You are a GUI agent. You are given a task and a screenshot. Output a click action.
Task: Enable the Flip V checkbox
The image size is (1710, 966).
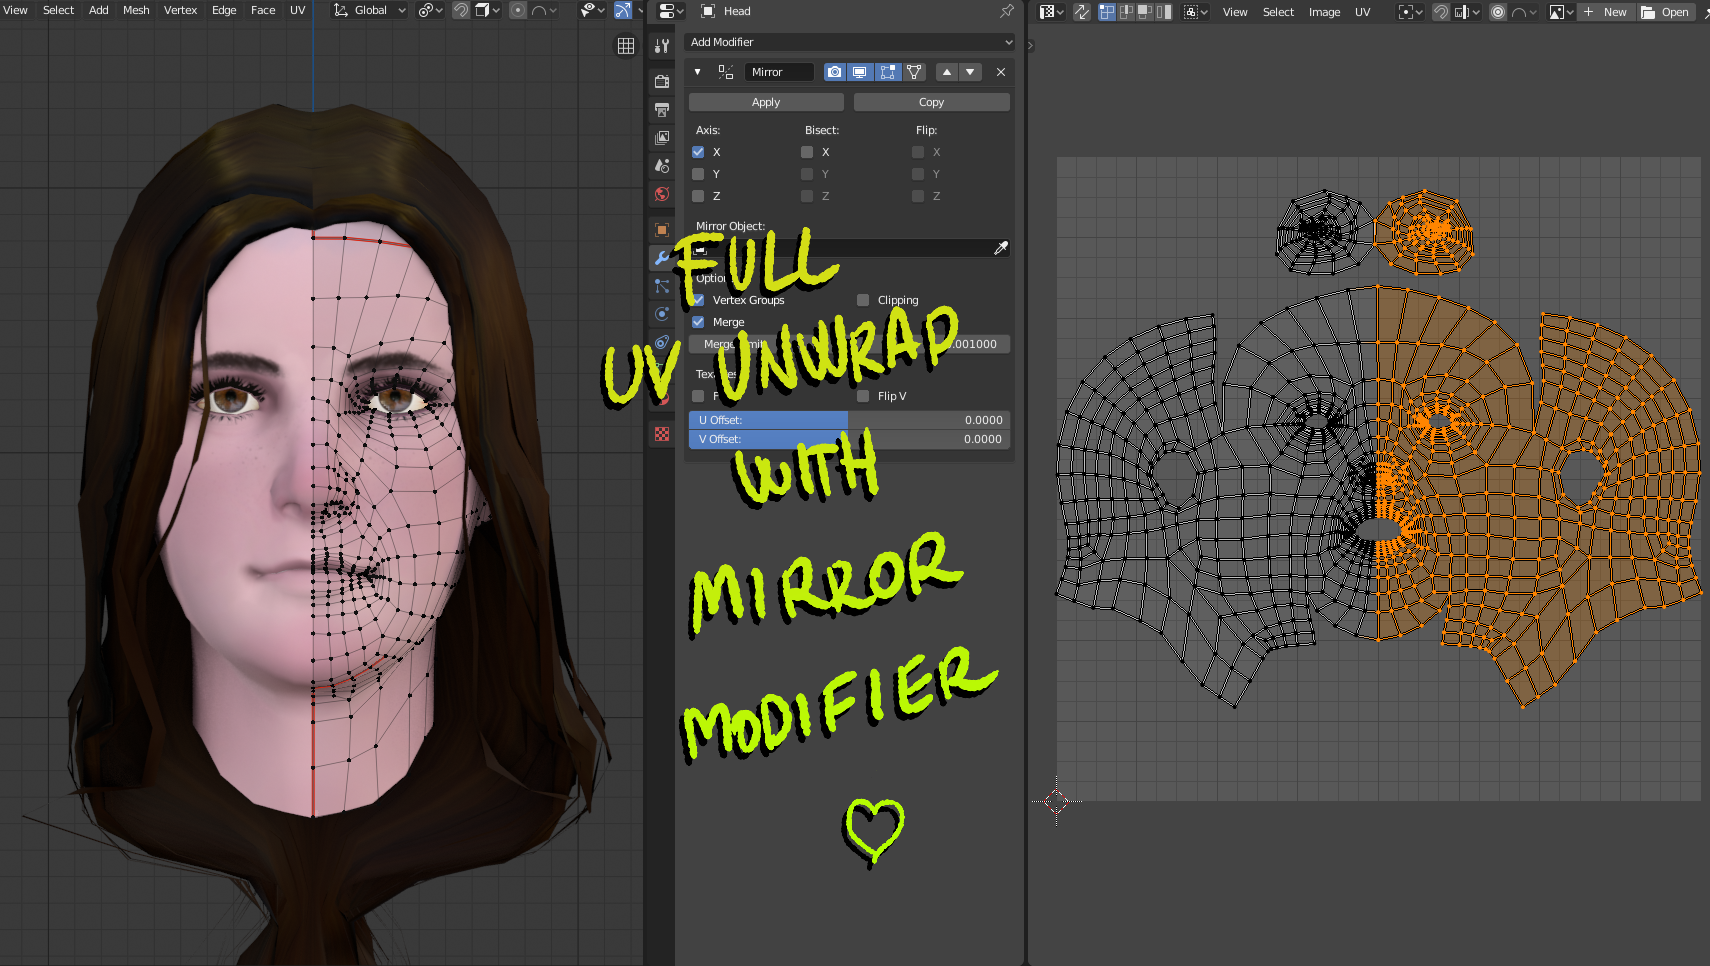click(x=863, y=396)
